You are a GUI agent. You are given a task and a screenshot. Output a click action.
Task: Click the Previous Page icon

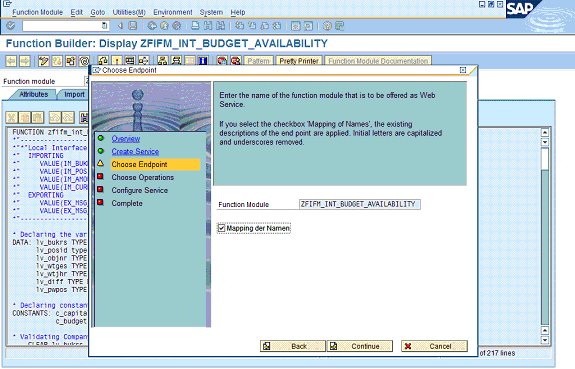(x=252, y=26)
